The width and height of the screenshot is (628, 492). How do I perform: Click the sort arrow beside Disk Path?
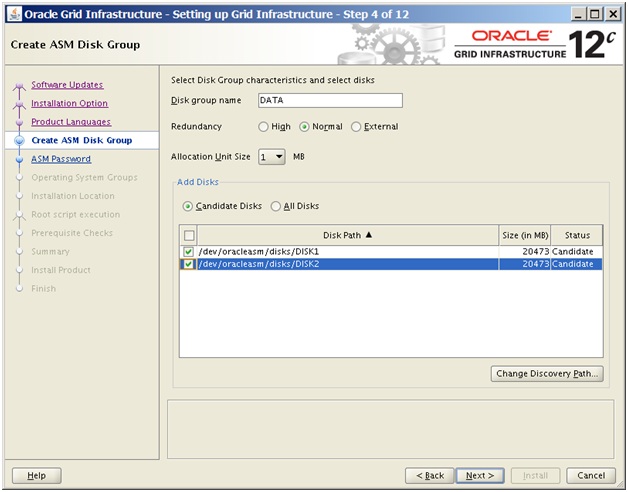click(x=369, y=235)
